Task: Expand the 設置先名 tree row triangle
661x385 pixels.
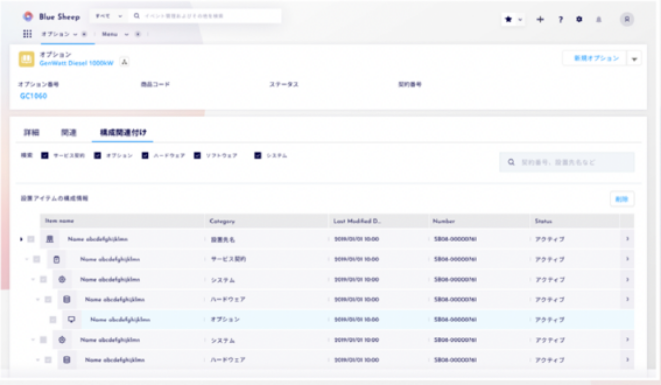Action: [21, 239]
